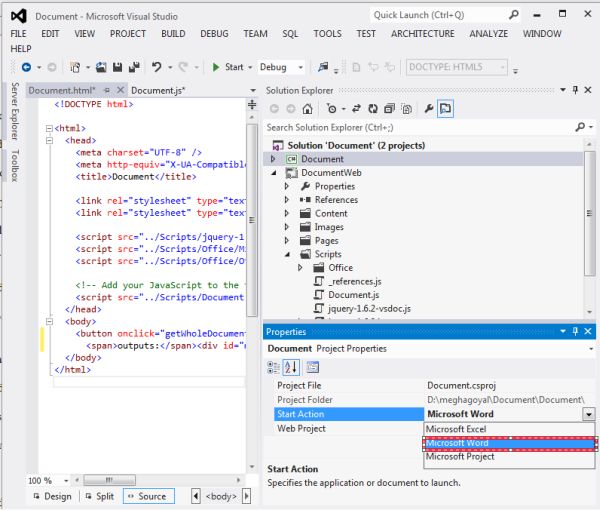Open the Start Action dropdown arrow
Viewport: 600px width, 510px height.
click(x=589, y=414)
